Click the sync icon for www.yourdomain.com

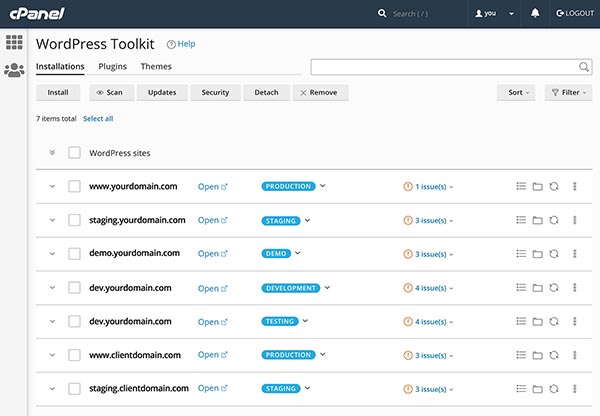pyautogui.click(x=554, y=186)
